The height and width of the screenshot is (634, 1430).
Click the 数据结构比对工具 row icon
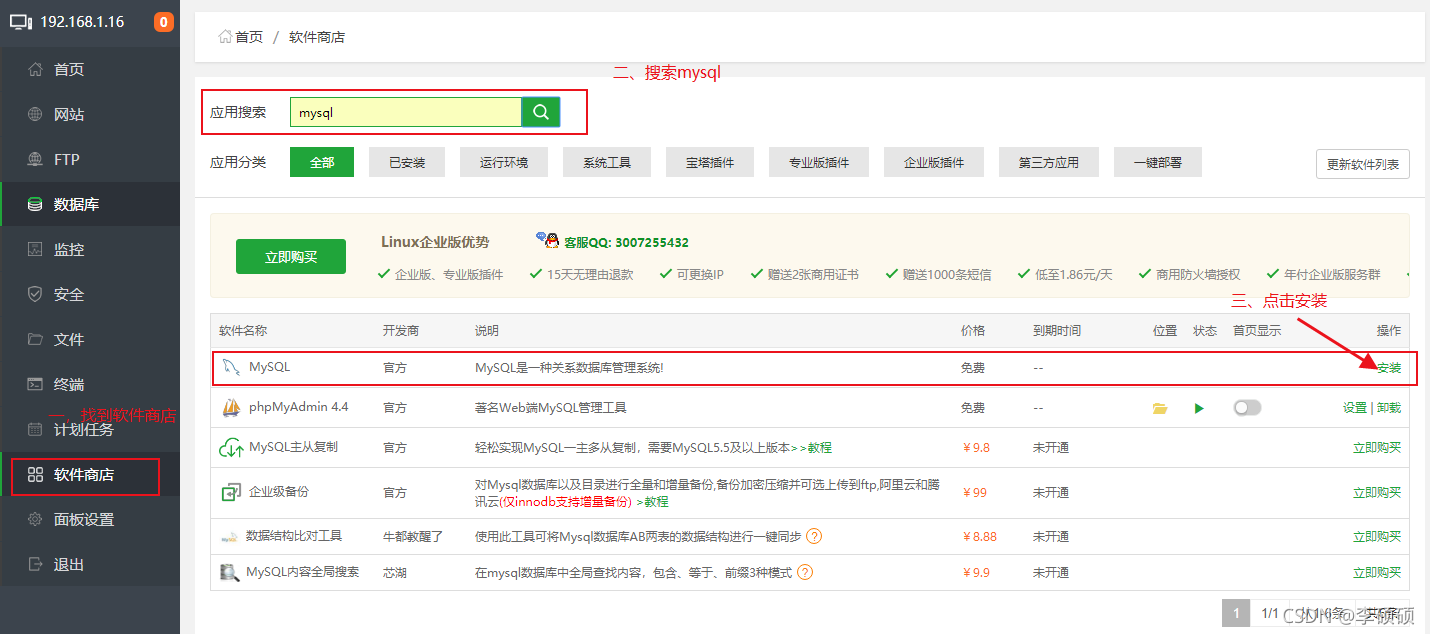click(229, 537)
